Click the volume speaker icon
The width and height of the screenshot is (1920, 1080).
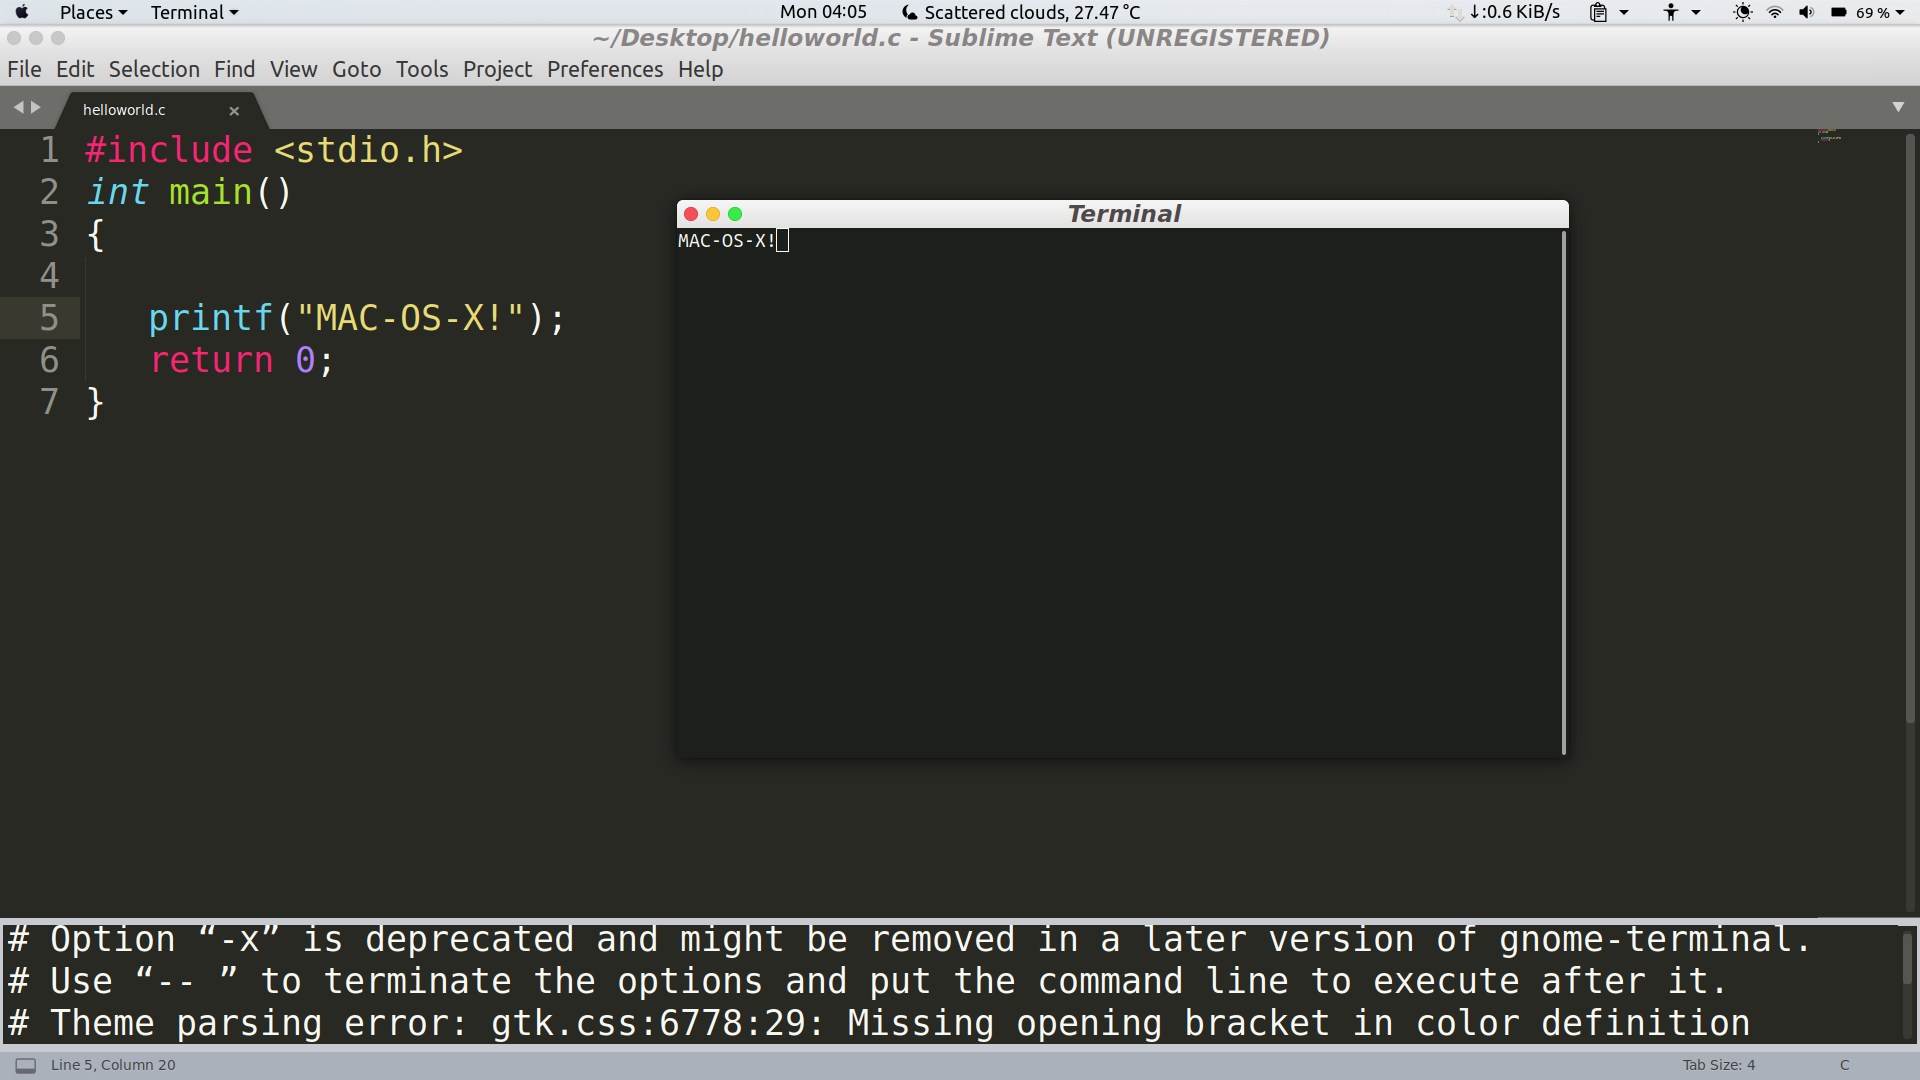click(1806, 12)
